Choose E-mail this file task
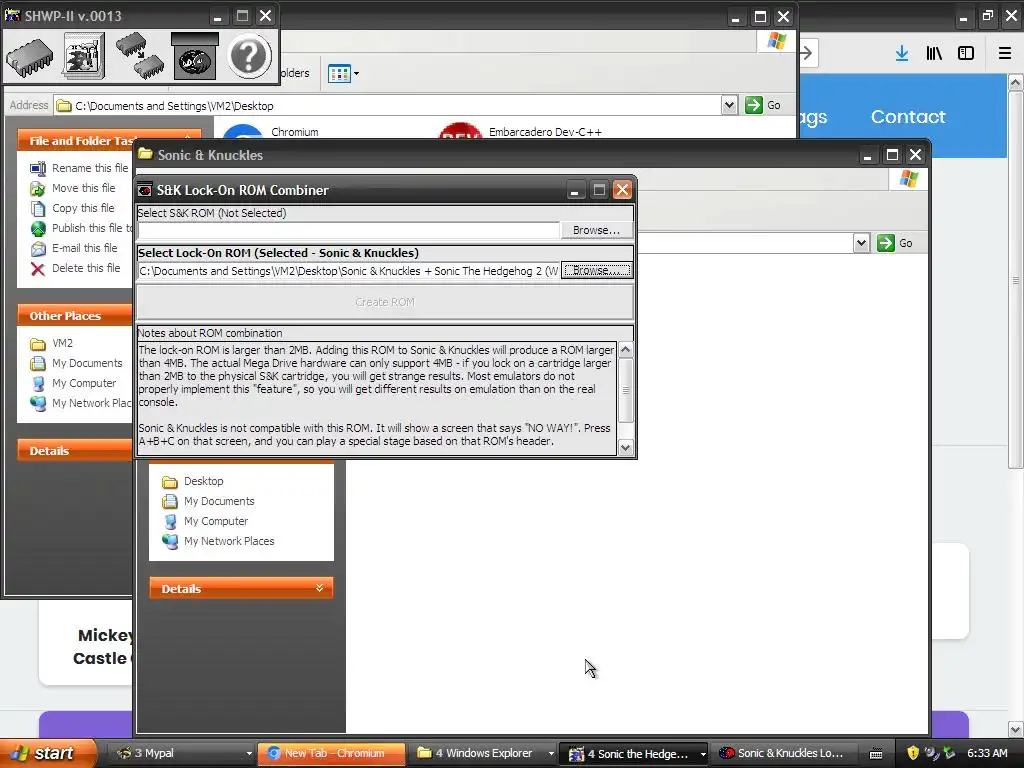The height and width of the screenshot is (768, 1024). tap(85, 248)
